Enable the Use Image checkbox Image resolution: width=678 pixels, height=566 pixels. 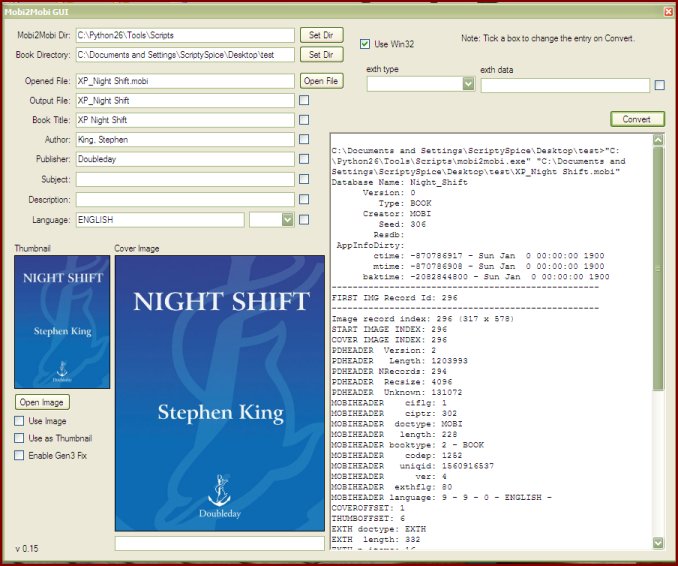point(20,421)
